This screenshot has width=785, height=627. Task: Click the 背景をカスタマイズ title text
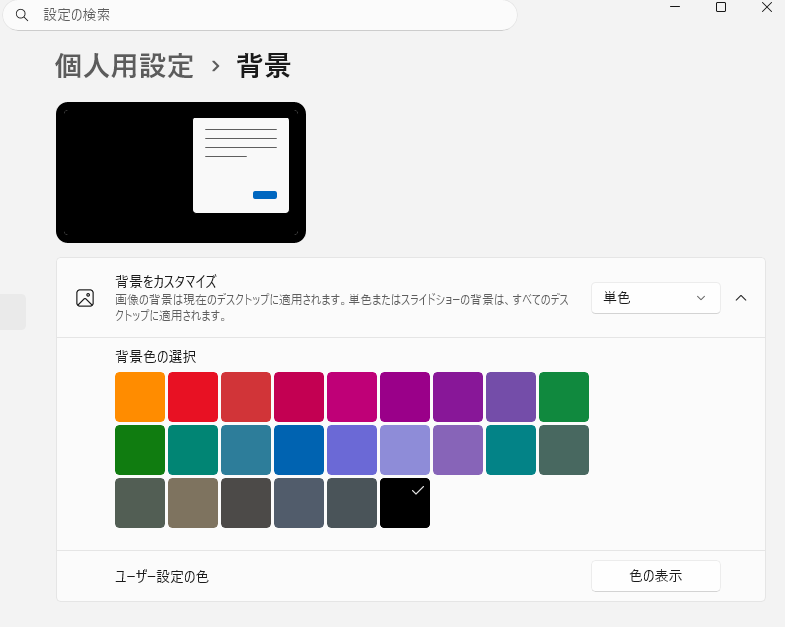point(166,281)
